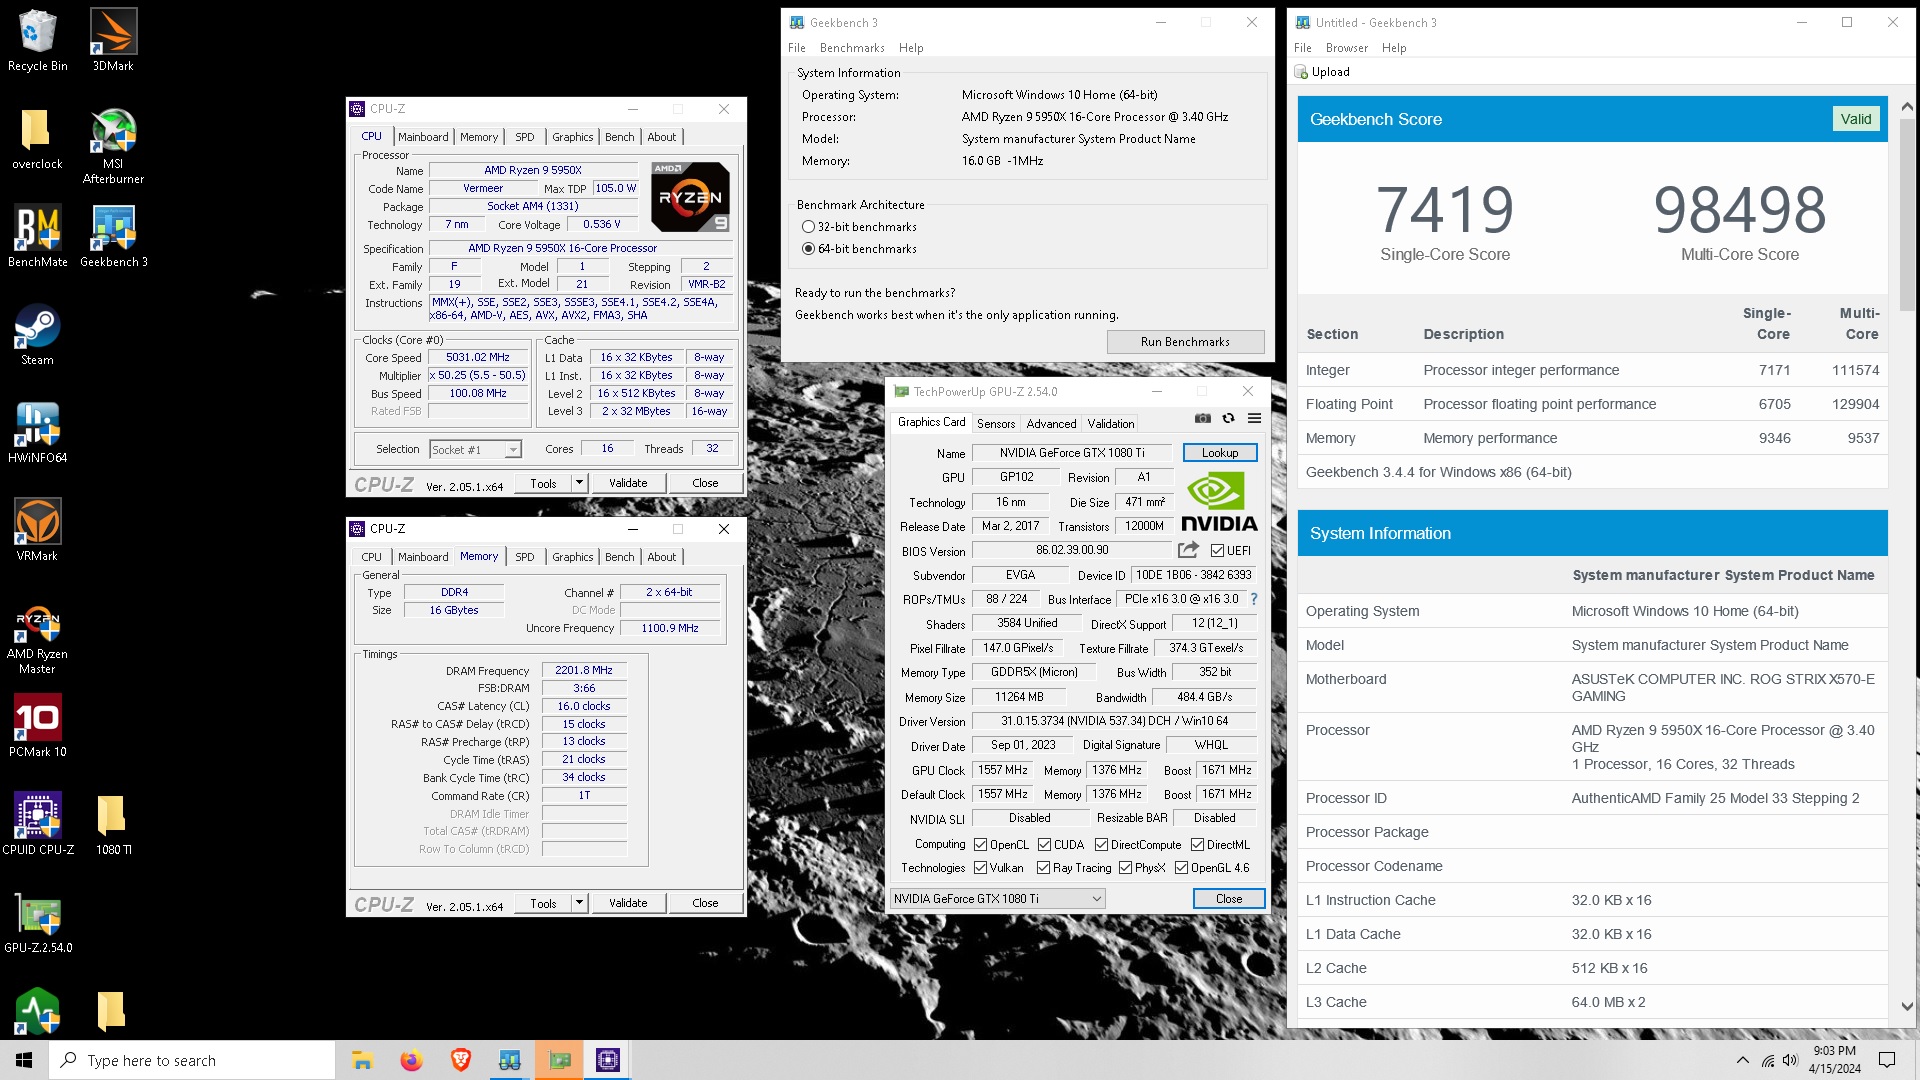Switch to the Bench tab in CPU-Z Memory window
The image size is (1920, 1080).
619,557
